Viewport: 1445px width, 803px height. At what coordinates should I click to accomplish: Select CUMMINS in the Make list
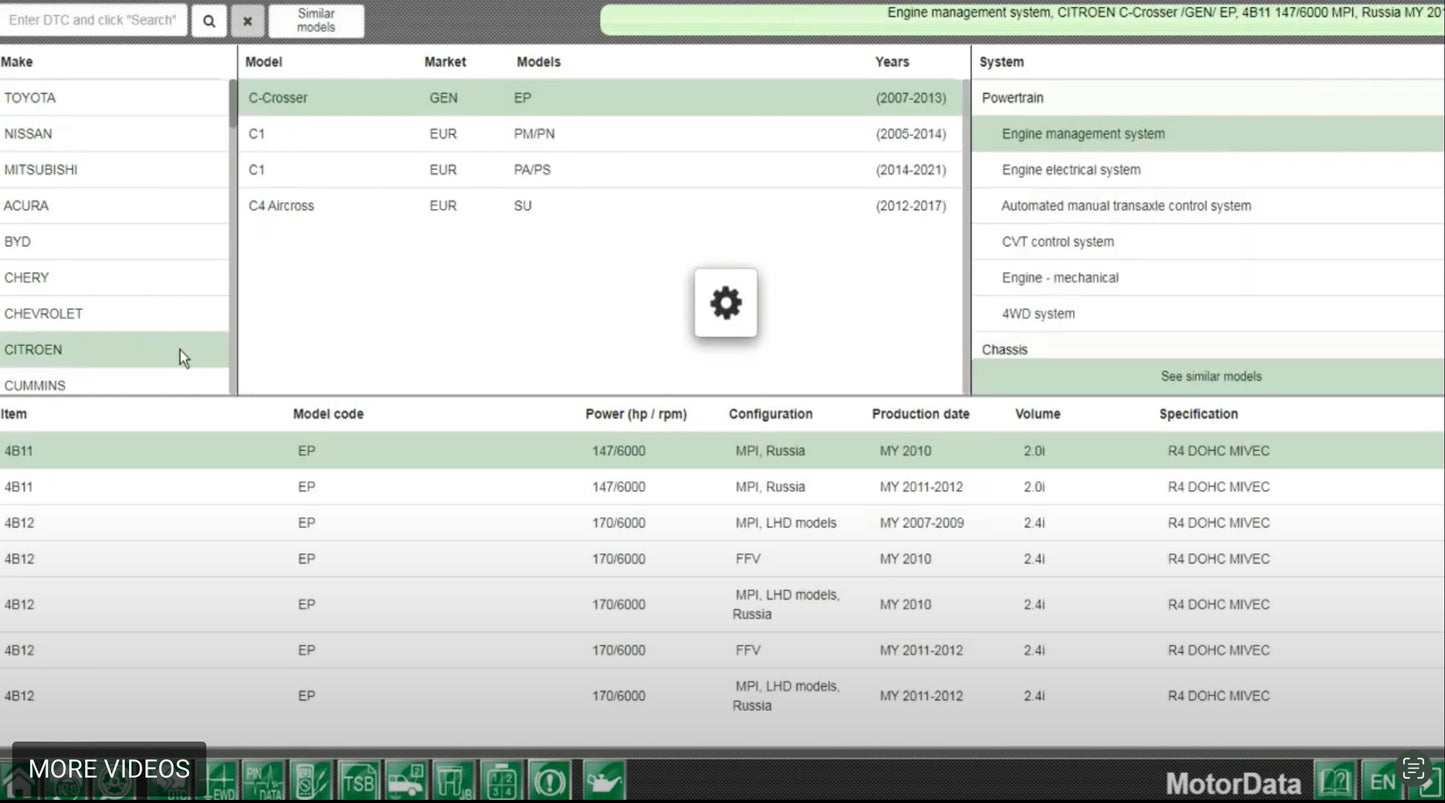point(114,383)
